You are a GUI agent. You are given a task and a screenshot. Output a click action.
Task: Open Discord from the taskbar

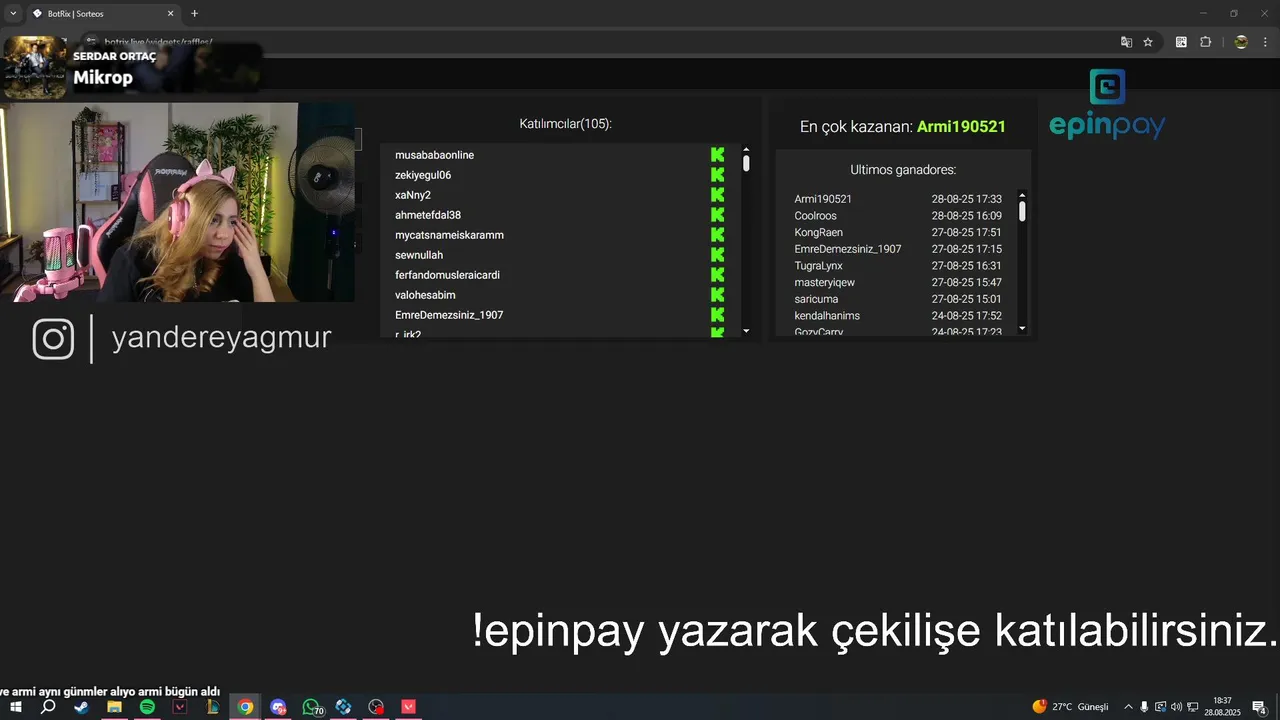click(x=278, y=707)
